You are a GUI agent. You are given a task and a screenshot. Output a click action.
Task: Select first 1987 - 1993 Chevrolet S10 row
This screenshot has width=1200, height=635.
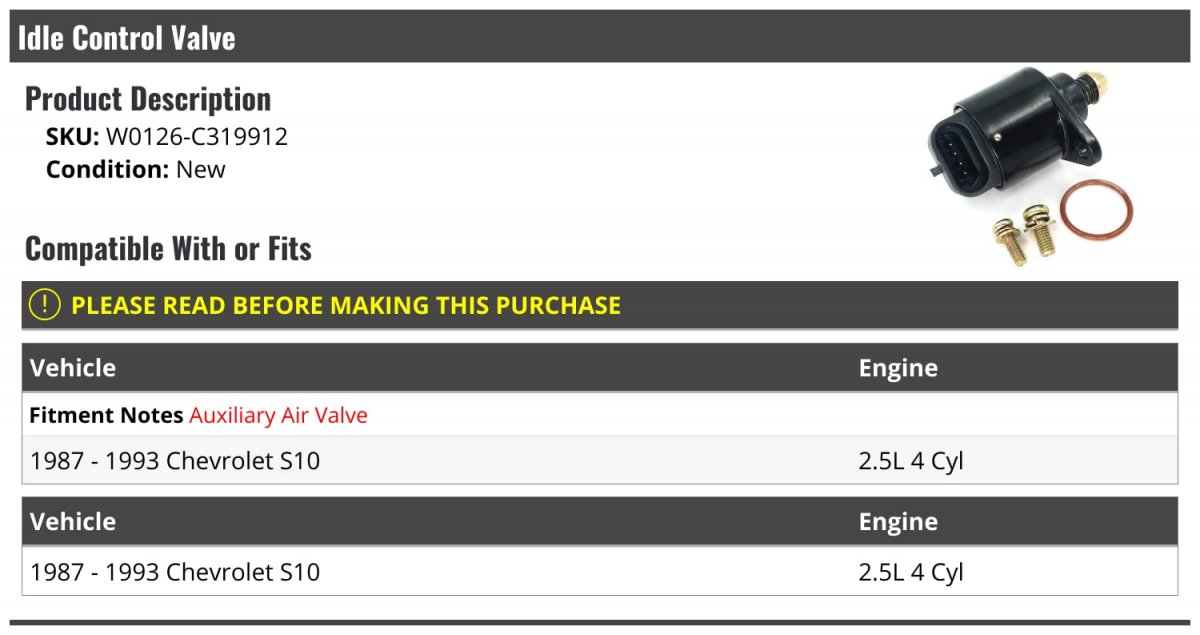click(x=600, y=461)
